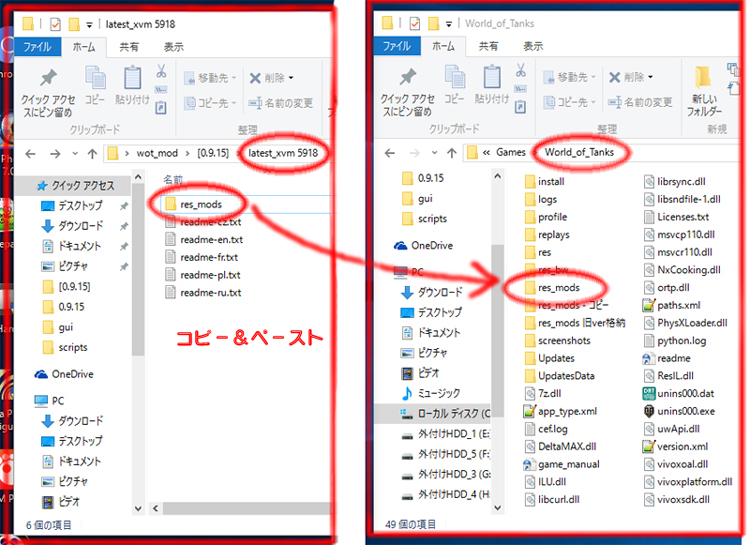Viewport: 750px width, 545px height.
Task: Open OneDrive in World_of_Tanks sidebar
Action: coord(423,245)
